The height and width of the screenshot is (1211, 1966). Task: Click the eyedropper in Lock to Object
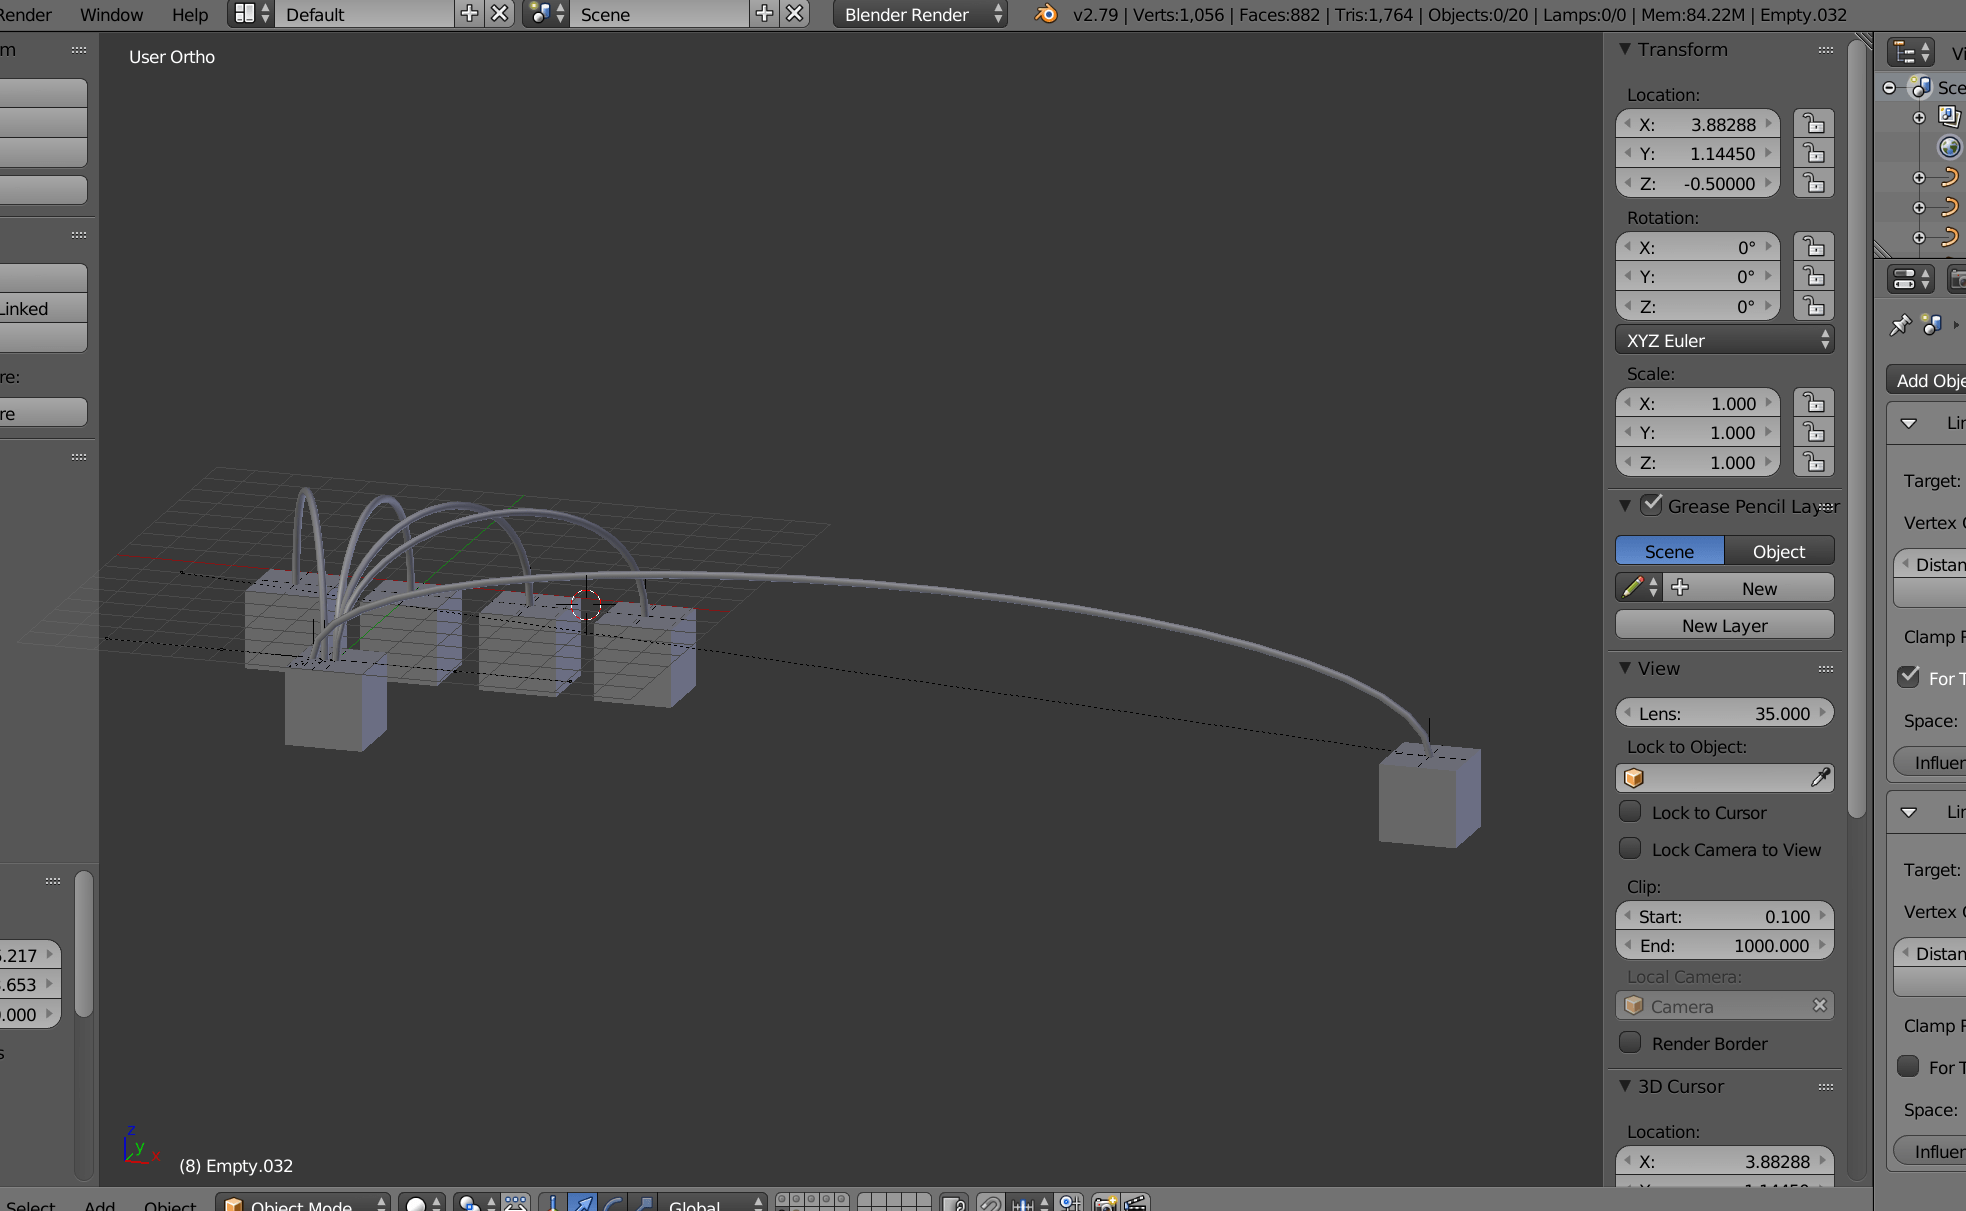[x=1820, y=777]
